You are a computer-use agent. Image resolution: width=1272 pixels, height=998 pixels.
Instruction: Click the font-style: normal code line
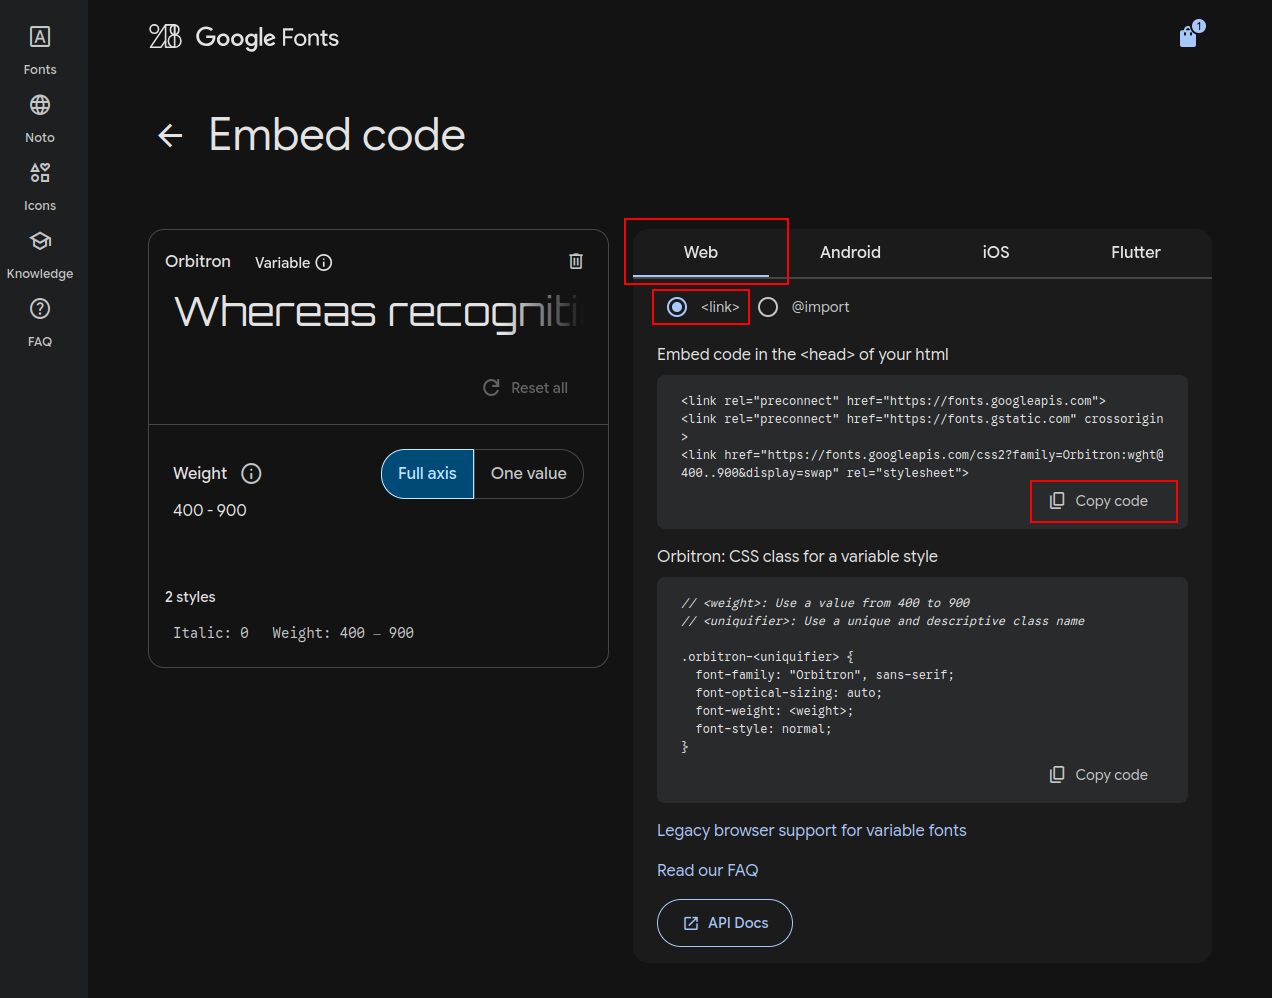764,729
